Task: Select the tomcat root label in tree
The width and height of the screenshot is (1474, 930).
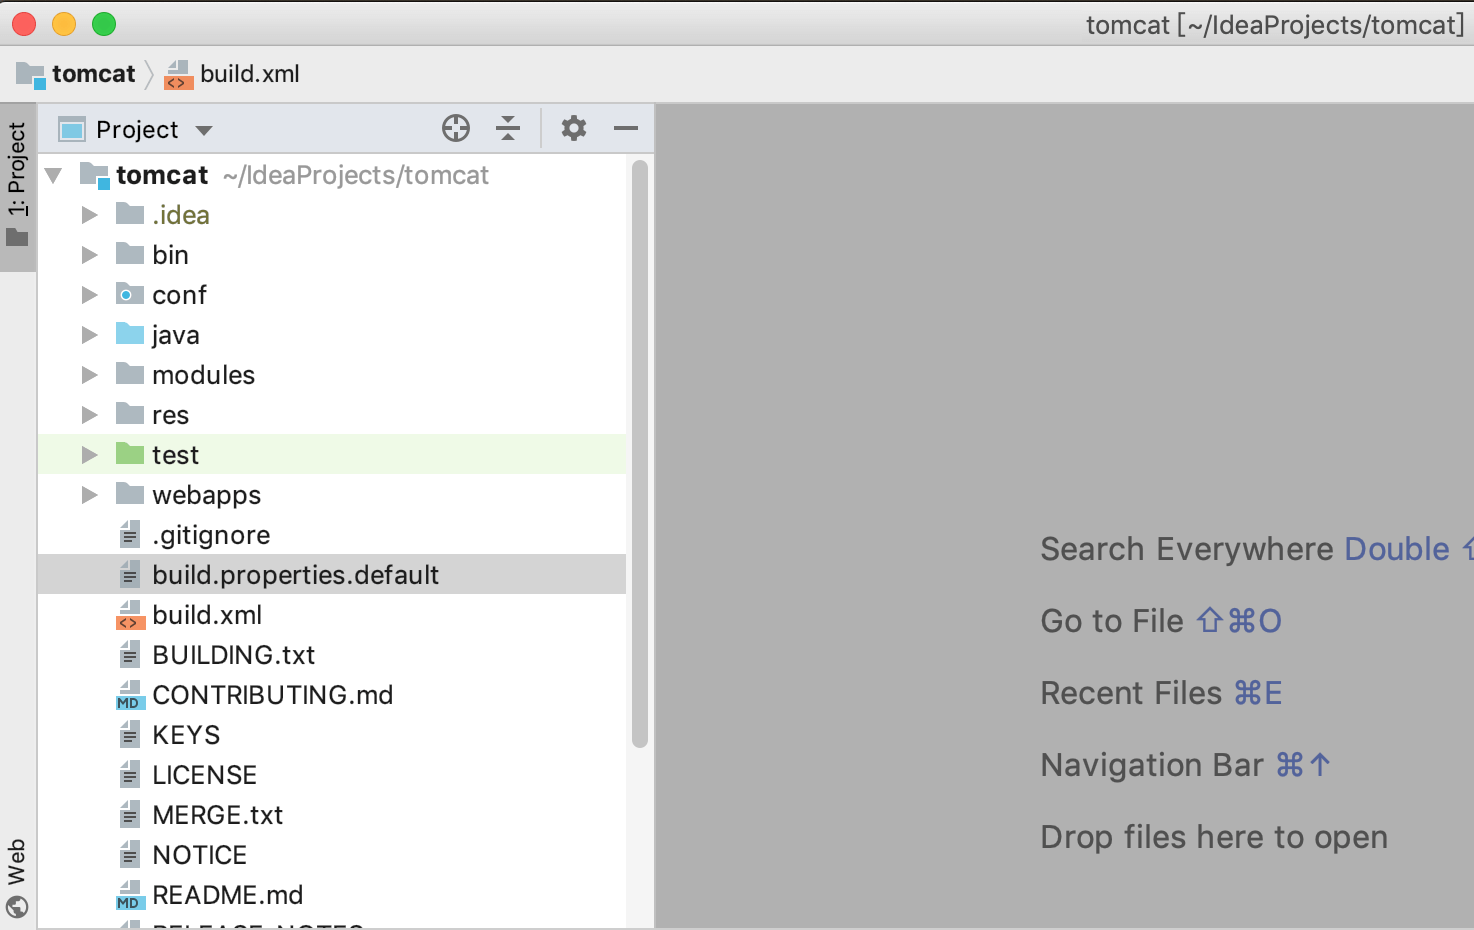Action: 162,175
